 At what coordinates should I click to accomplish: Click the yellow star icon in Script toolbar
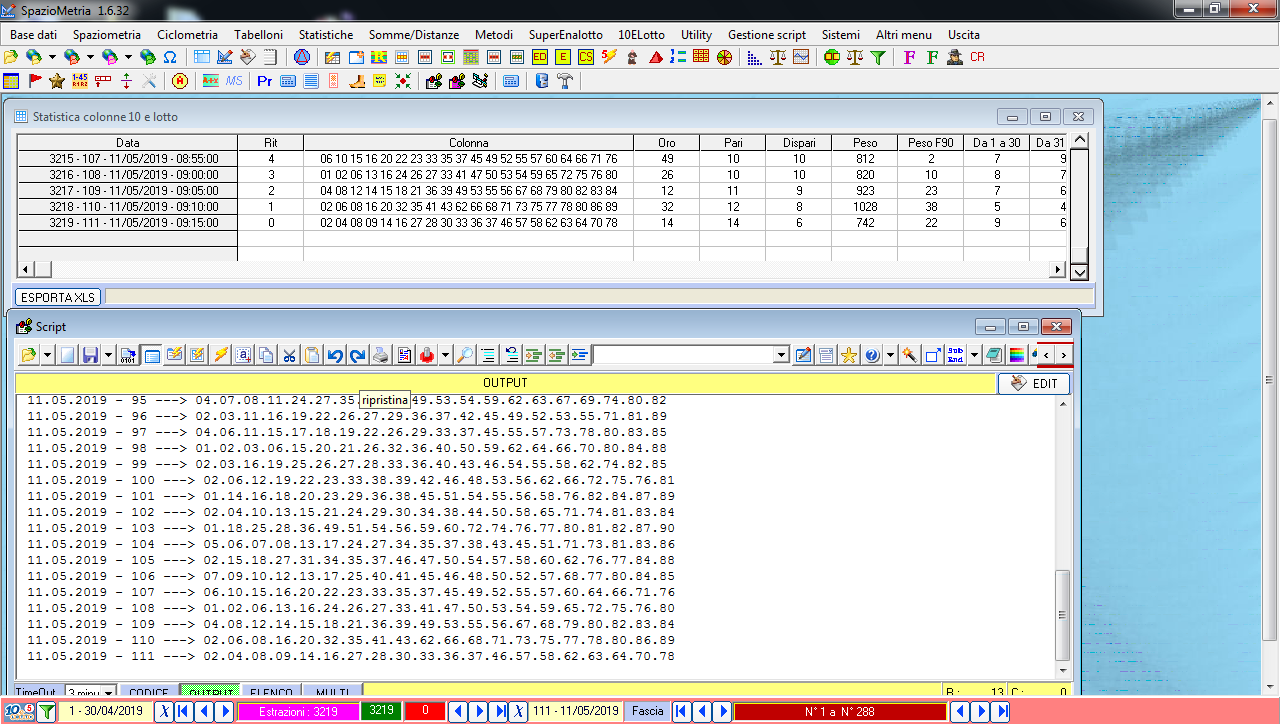pyautogui.click(x=849, y=355)
